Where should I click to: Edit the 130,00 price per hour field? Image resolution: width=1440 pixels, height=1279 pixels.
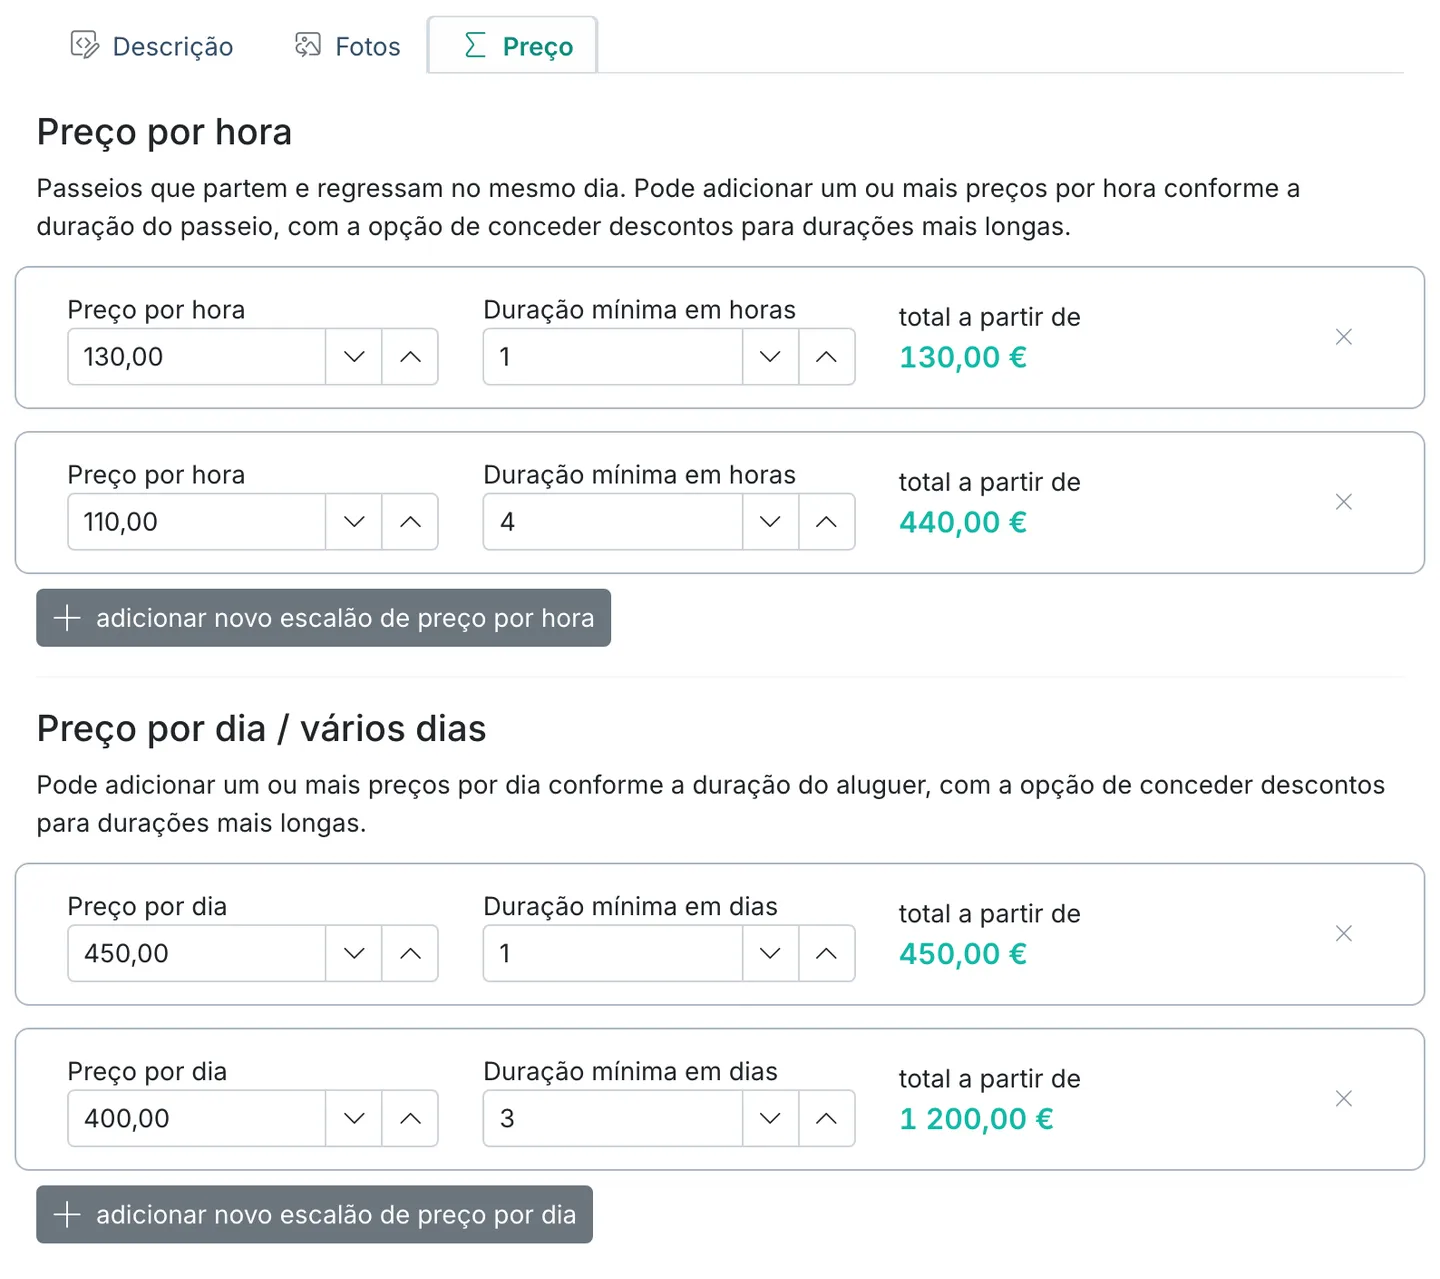tap(197, 357)
